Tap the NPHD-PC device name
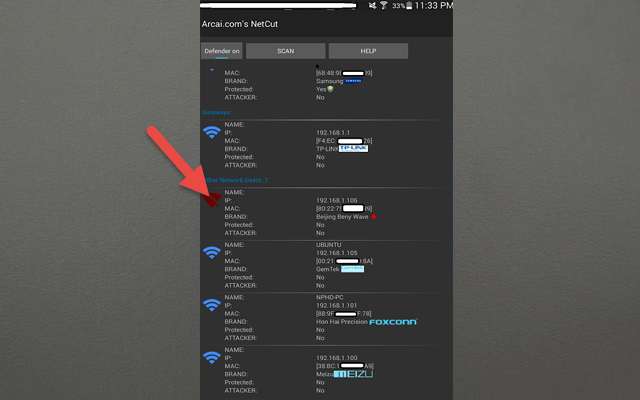Screen dimensions: 640x400 (x=330, y=297)
